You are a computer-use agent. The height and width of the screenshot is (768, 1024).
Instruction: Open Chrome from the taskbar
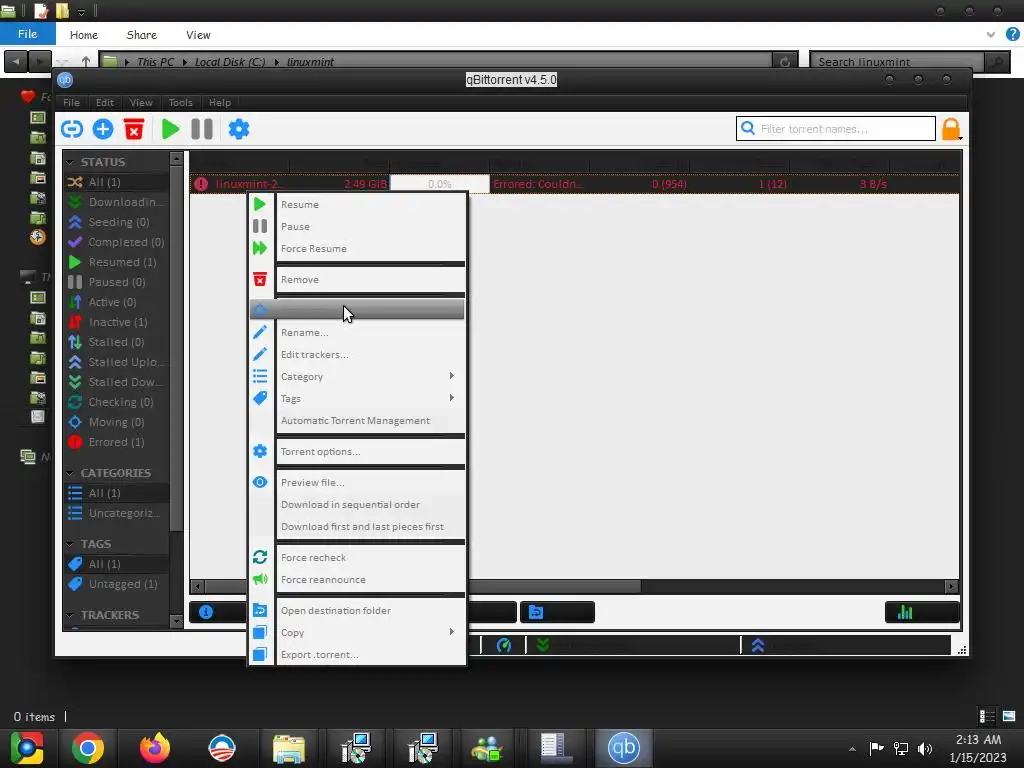[88, 748]
